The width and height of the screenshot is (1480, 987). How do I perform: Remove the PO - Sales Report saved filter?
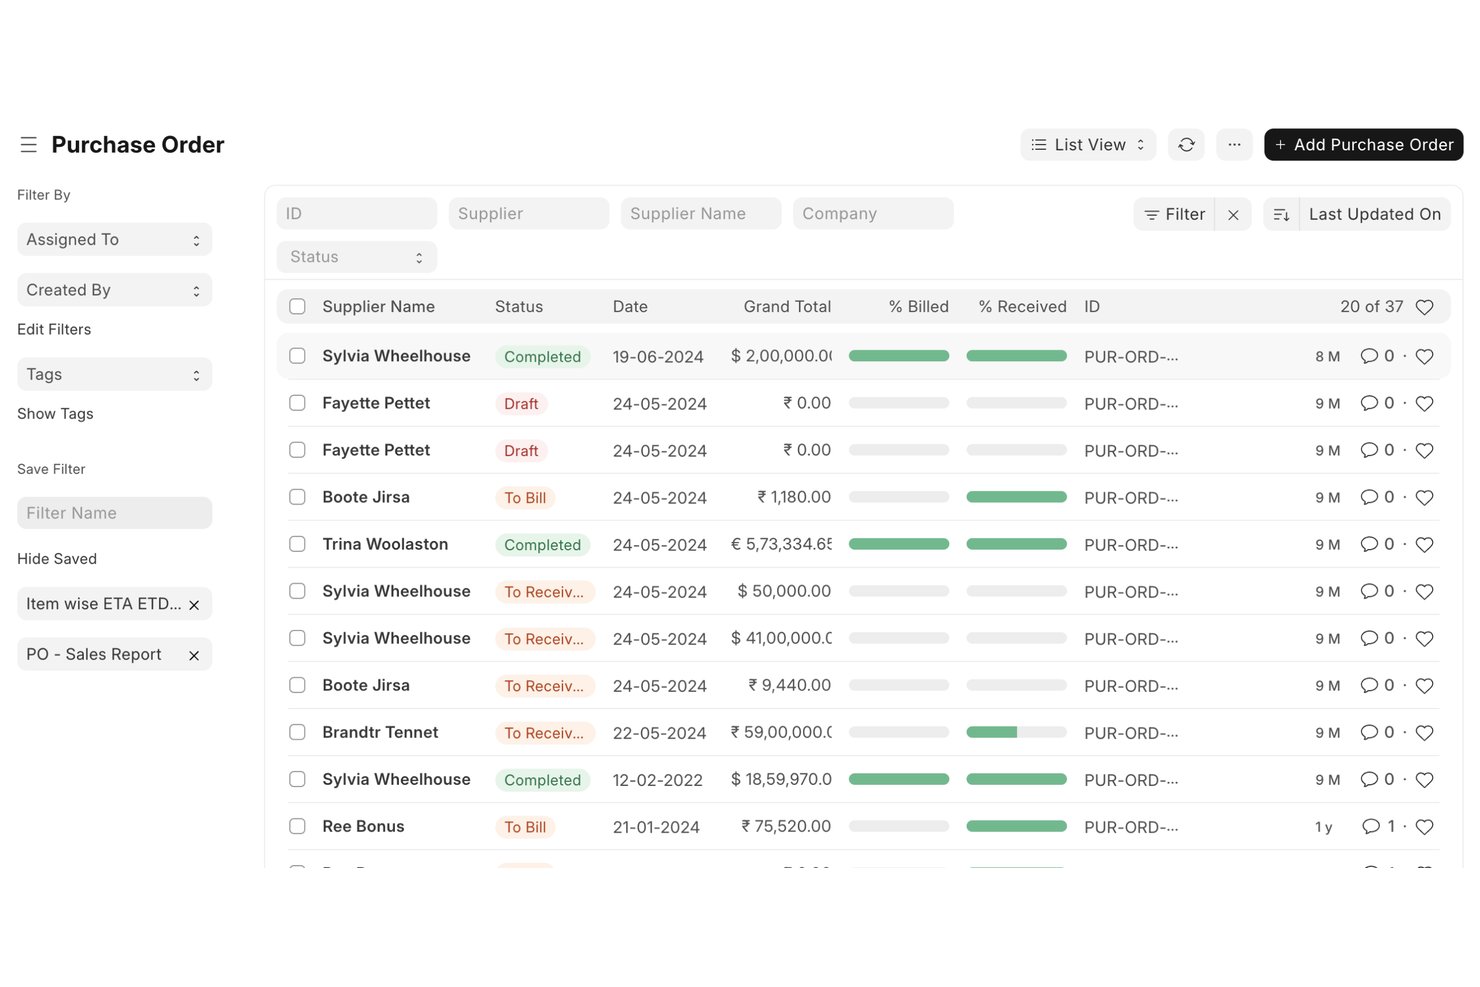pyautogui.click(x=194, y=655)
